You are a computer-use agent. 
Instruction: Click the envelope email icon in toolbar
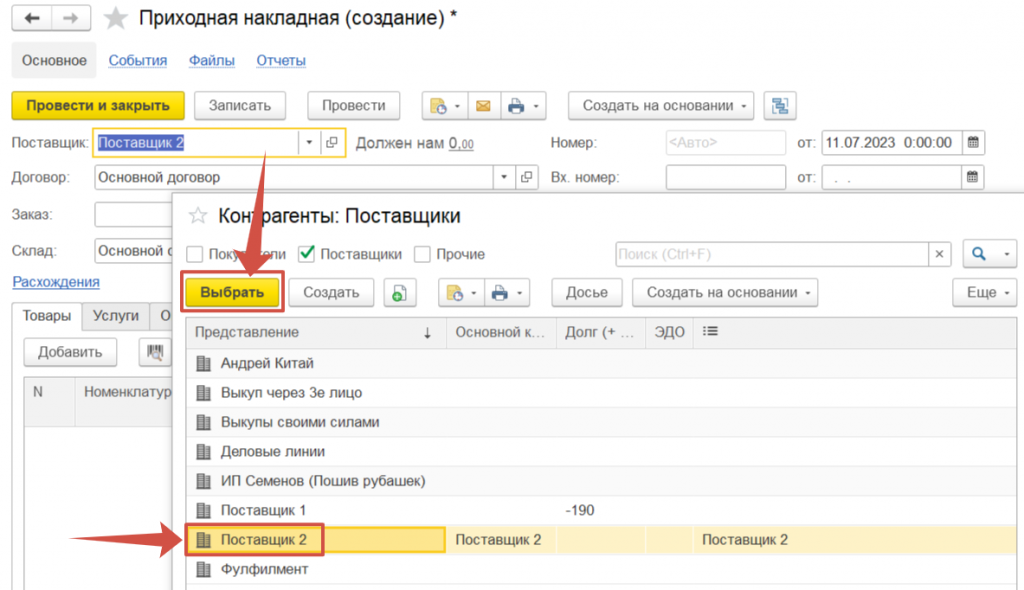[x=483, y=106]
